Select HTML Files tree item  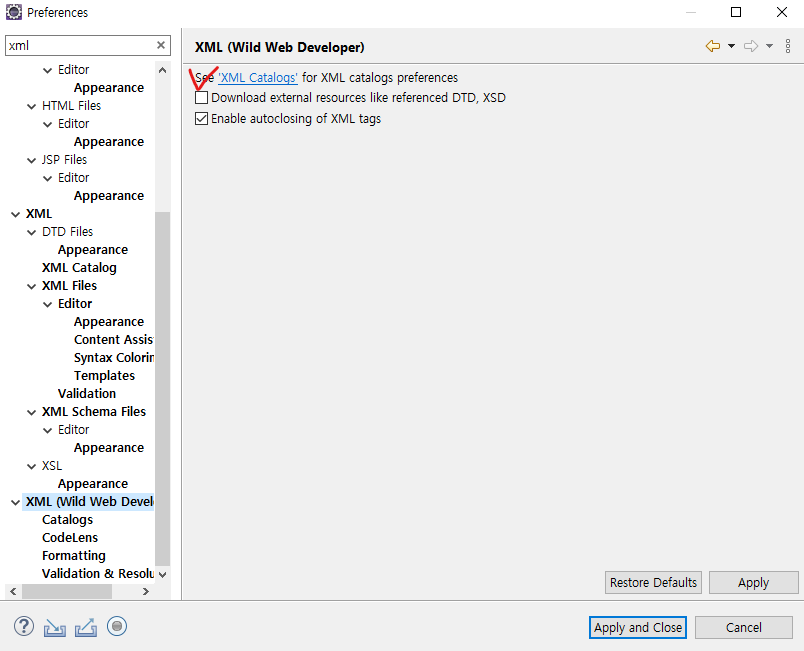point(71,106)
